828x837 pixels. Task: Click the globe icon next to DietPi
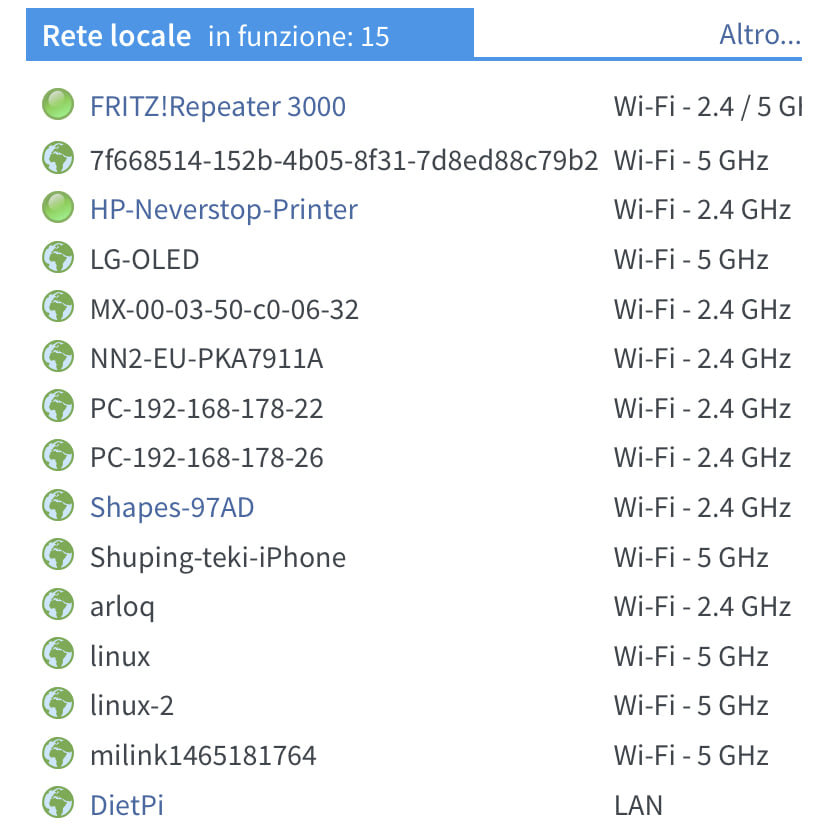pyautogui.click(x=58, y=802)
